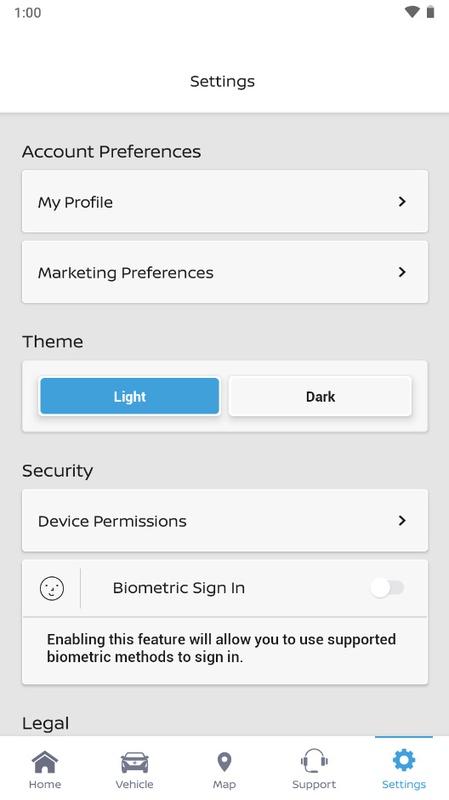Enable the Biometric Sign In switch

387,588
